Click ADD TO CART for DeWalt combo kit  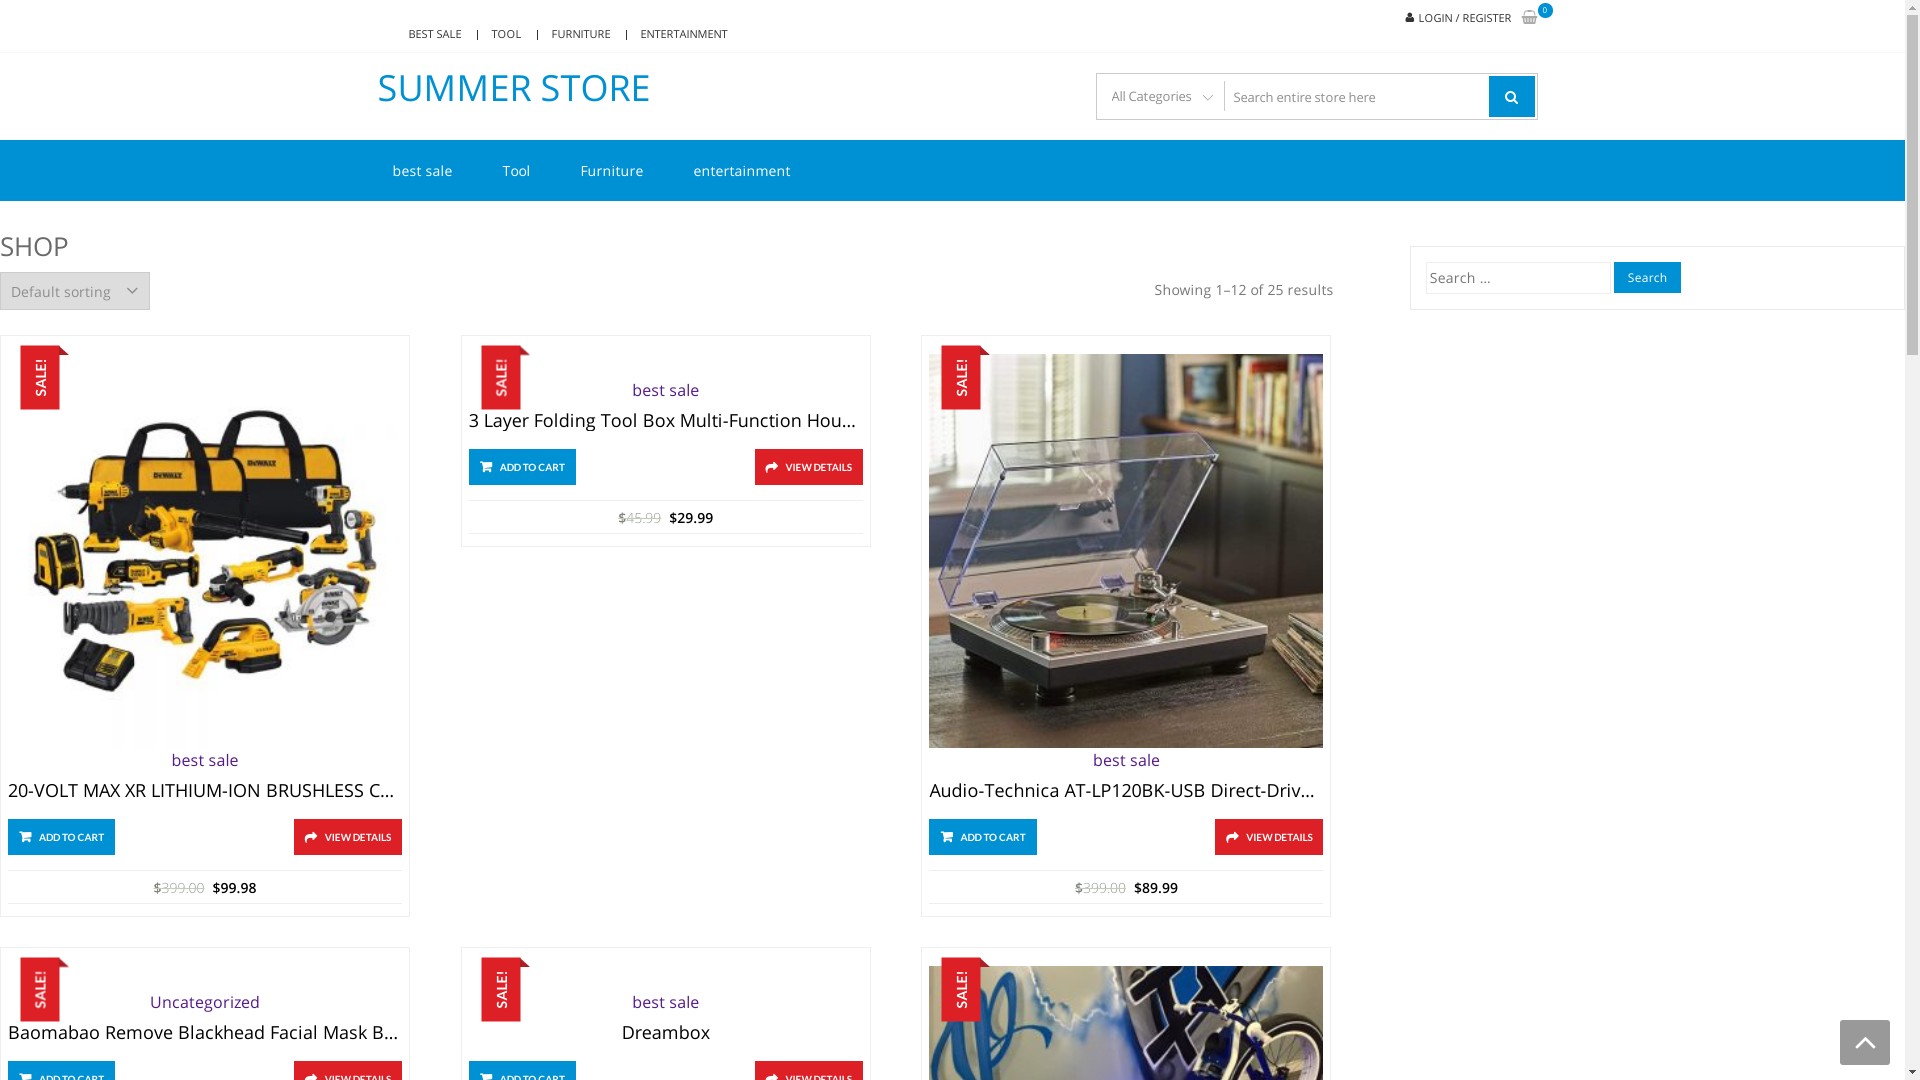pyautogui.click(x=61, y=836)
